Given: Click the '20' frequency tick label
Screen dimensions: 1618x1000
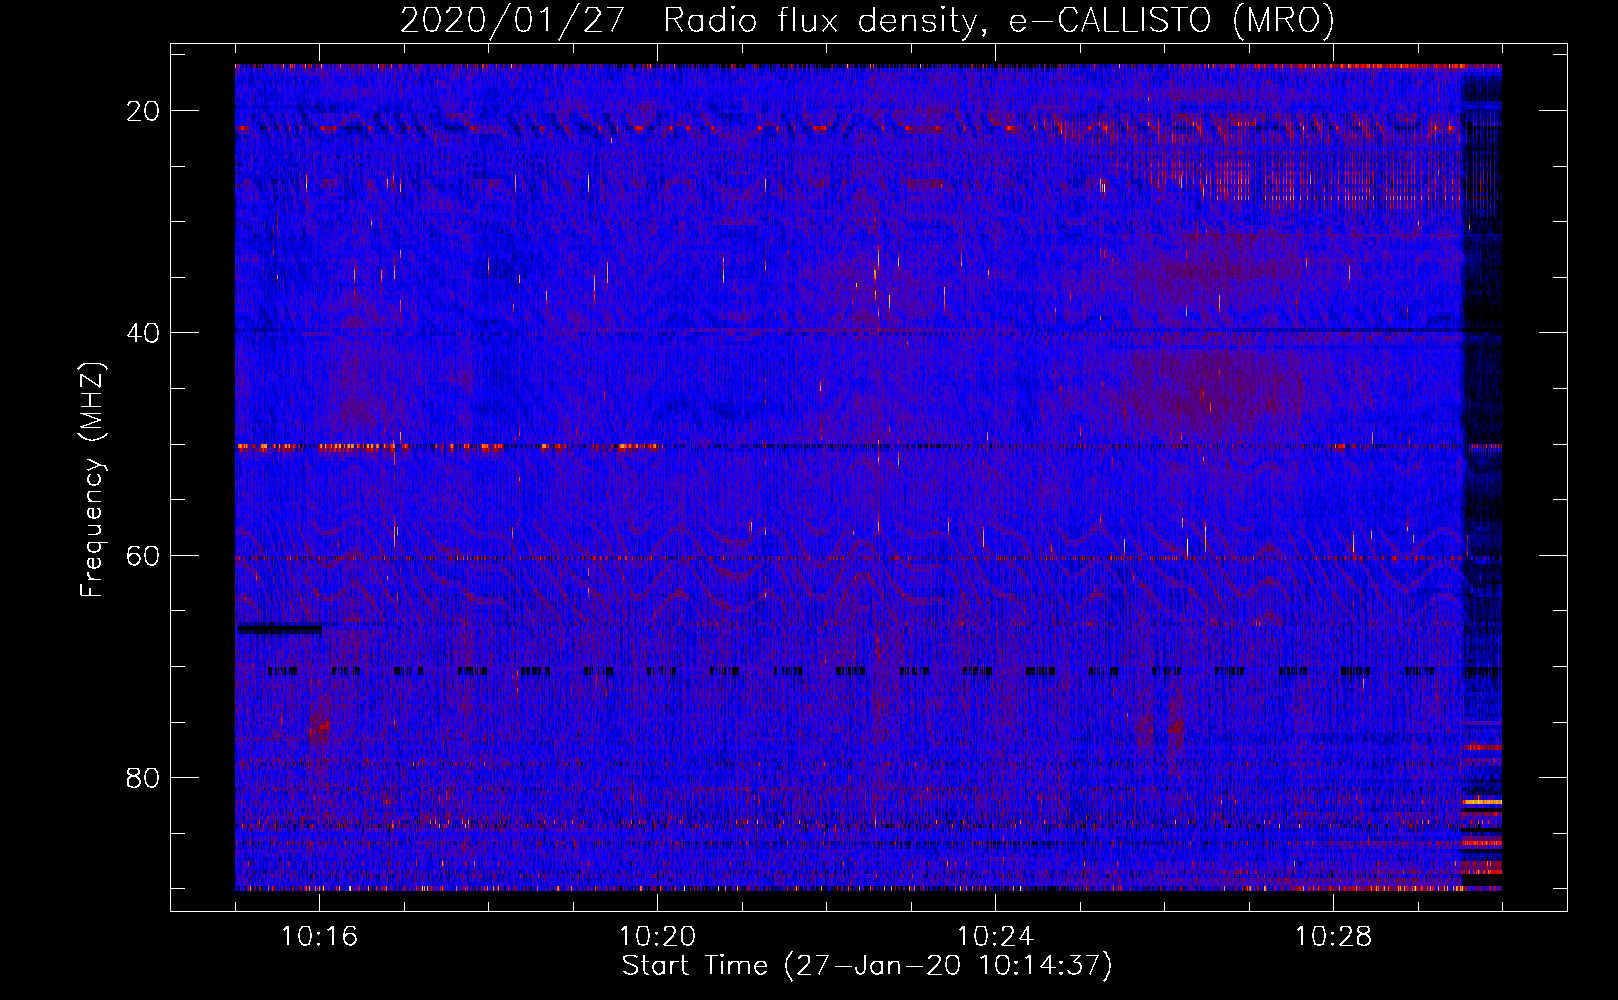Looking at the screenshot, I should [144, 111].
